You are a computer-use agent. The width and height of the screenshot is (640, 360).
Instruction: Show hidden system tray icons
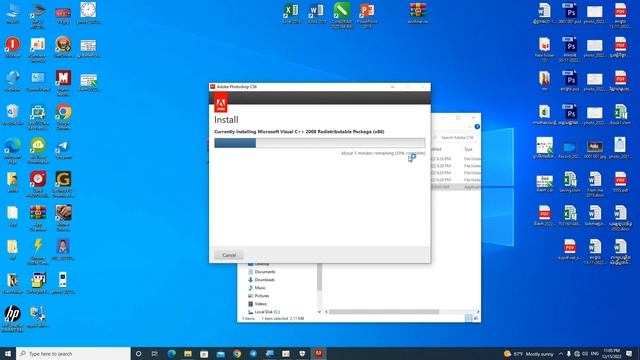(x=561, y=353)
